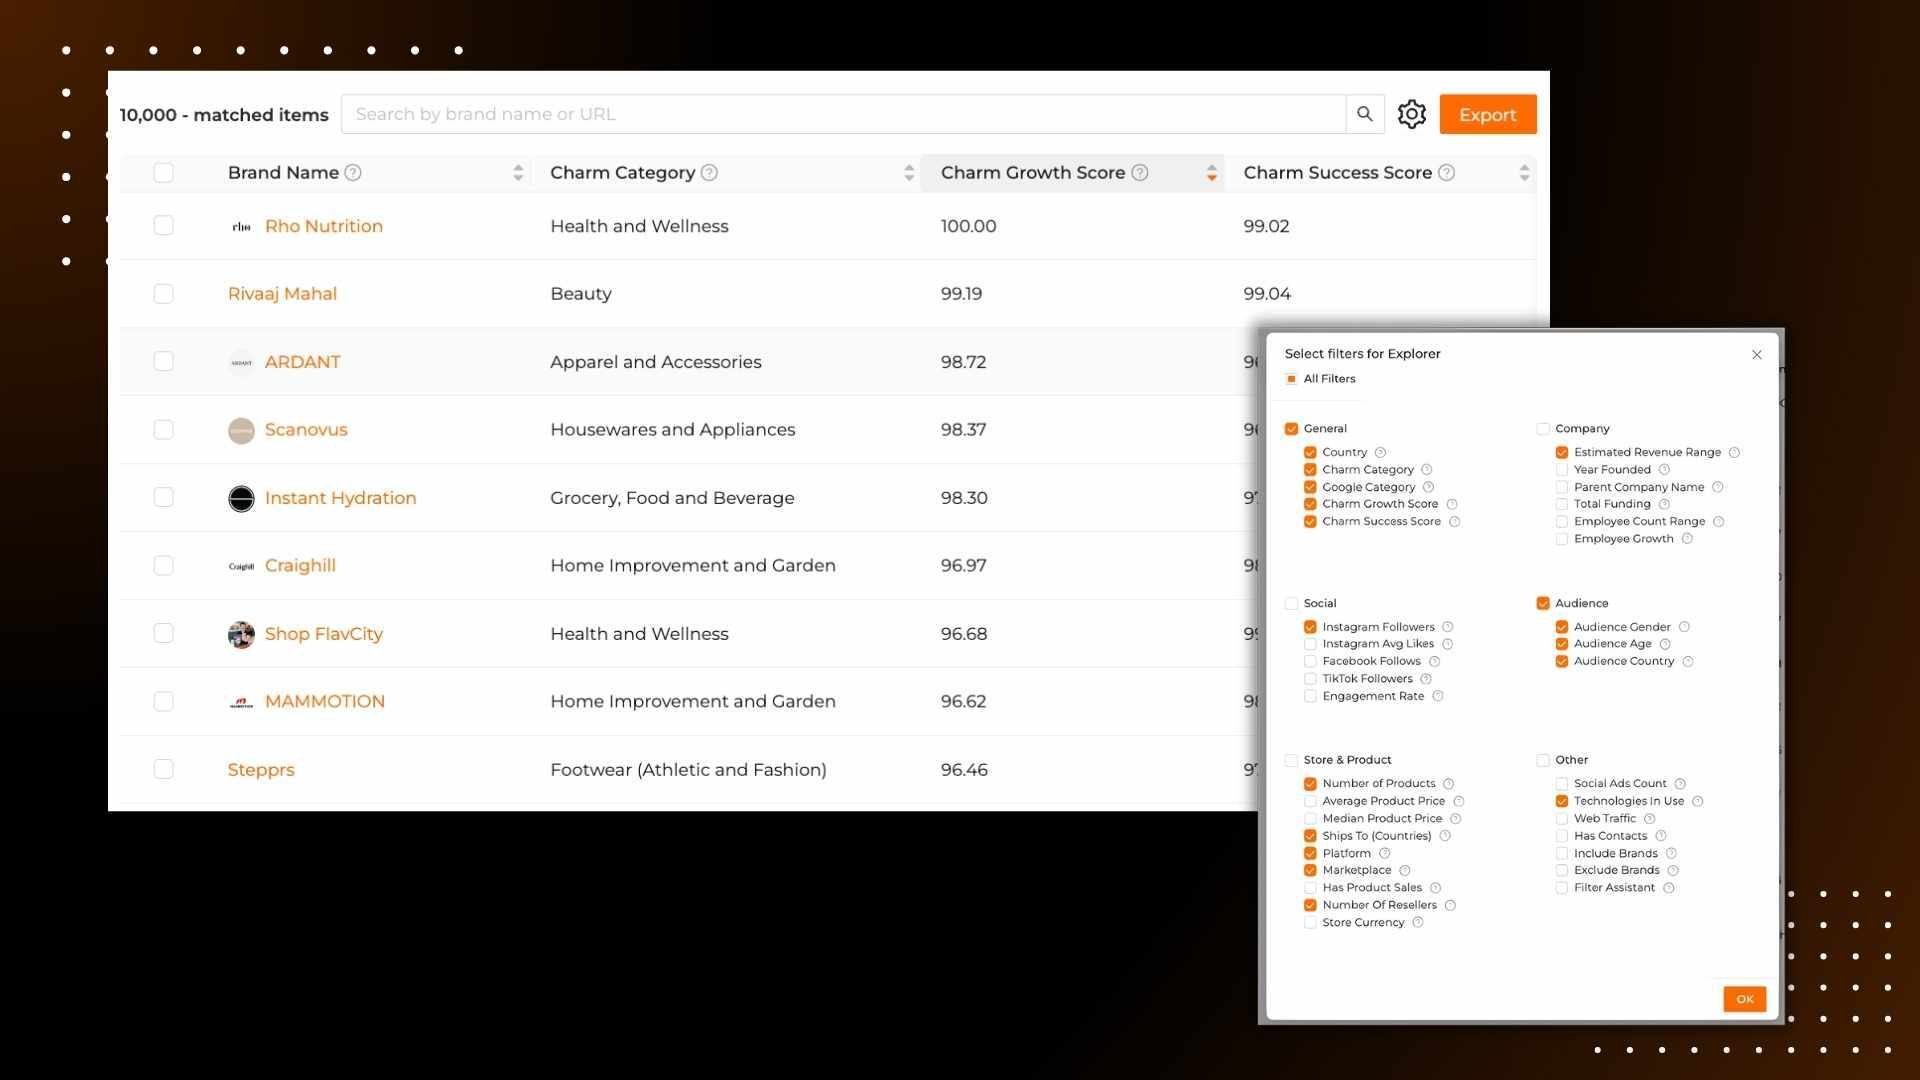The image size is (1920, 1080).
Task: Click the Footwear (Athletic and Fashion) cell
Action: 688,770
